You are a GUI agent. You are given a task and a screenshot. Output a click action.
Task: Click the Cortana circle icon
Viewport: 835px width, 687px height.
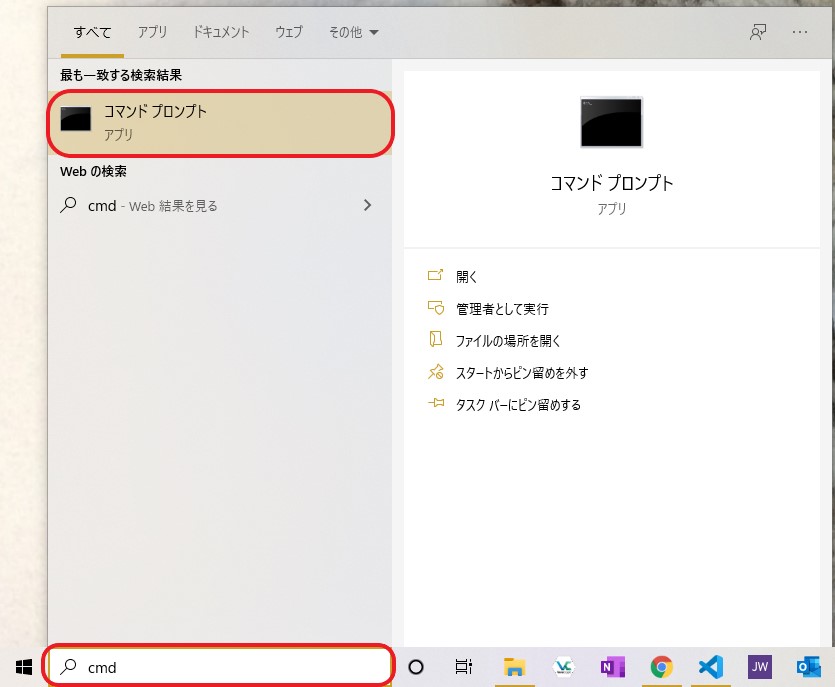point(415,667)
